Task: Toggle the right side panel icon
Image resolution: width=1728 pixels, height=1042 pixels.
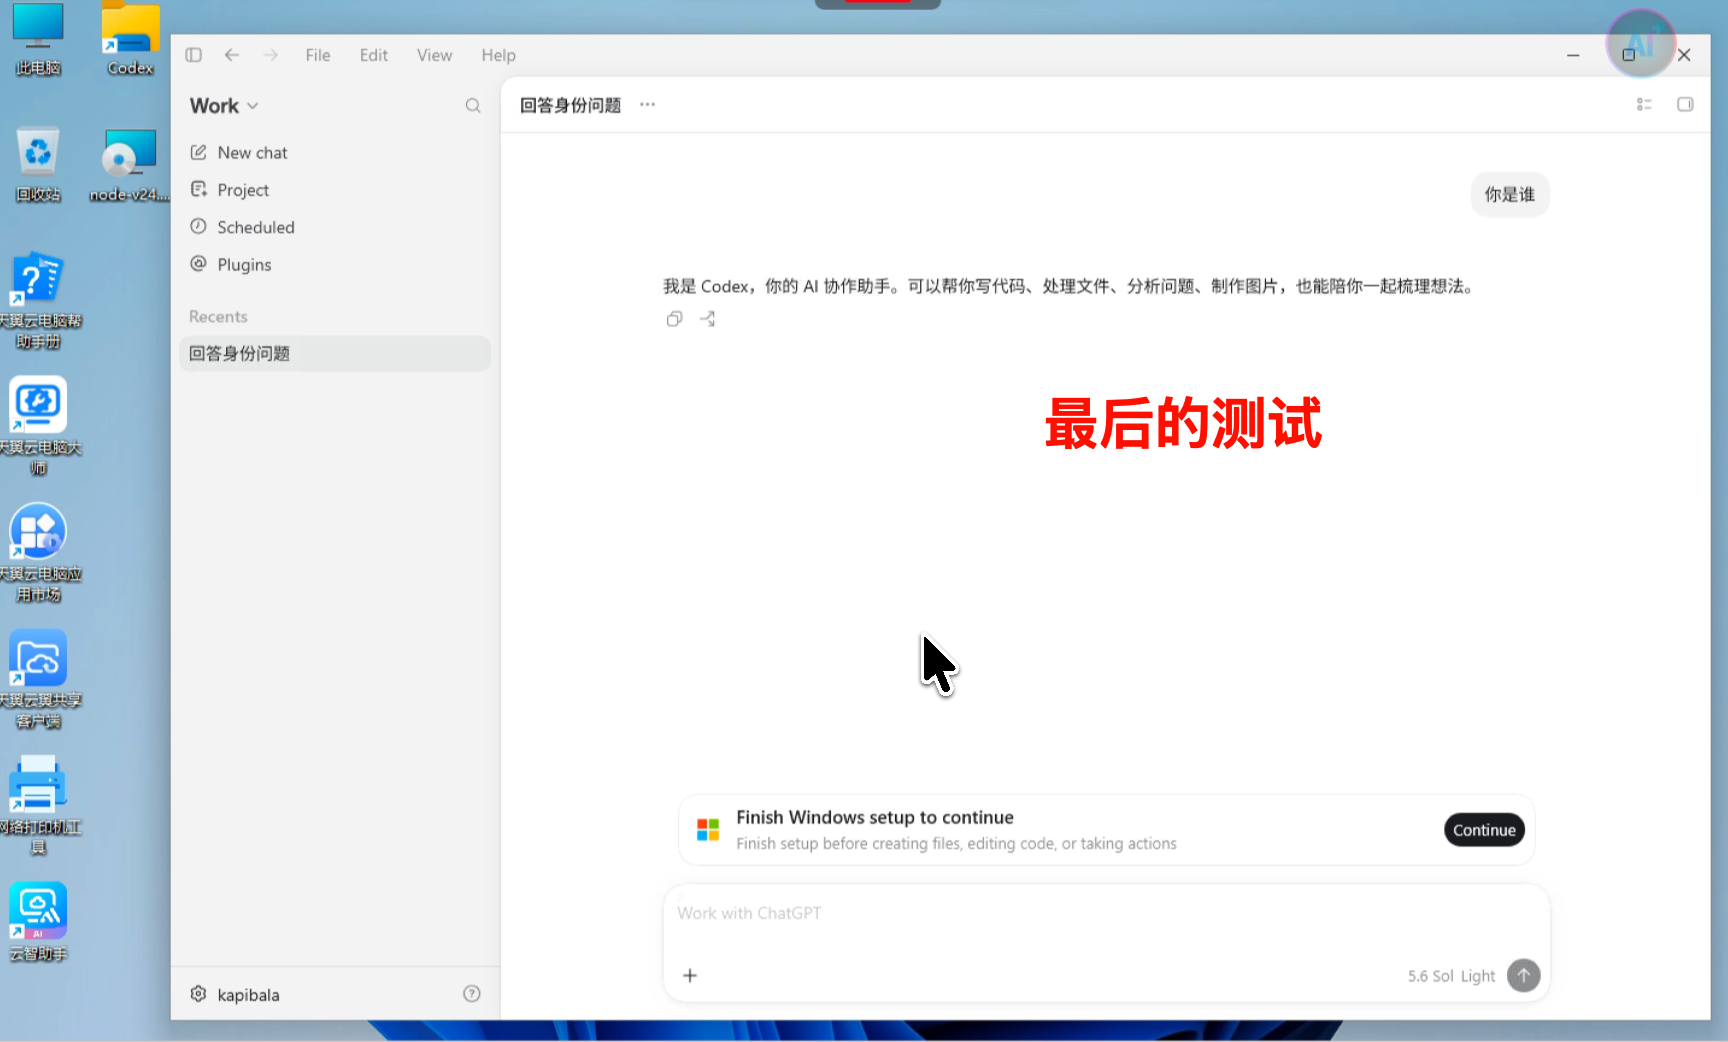Action: [x=1685, y=105]
